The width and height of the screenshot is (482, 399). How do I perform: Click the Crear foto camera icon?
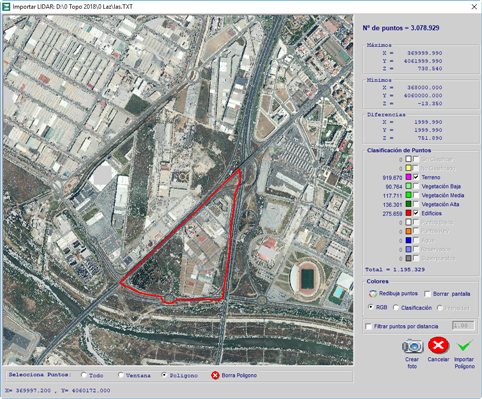[x=413, y=346]
